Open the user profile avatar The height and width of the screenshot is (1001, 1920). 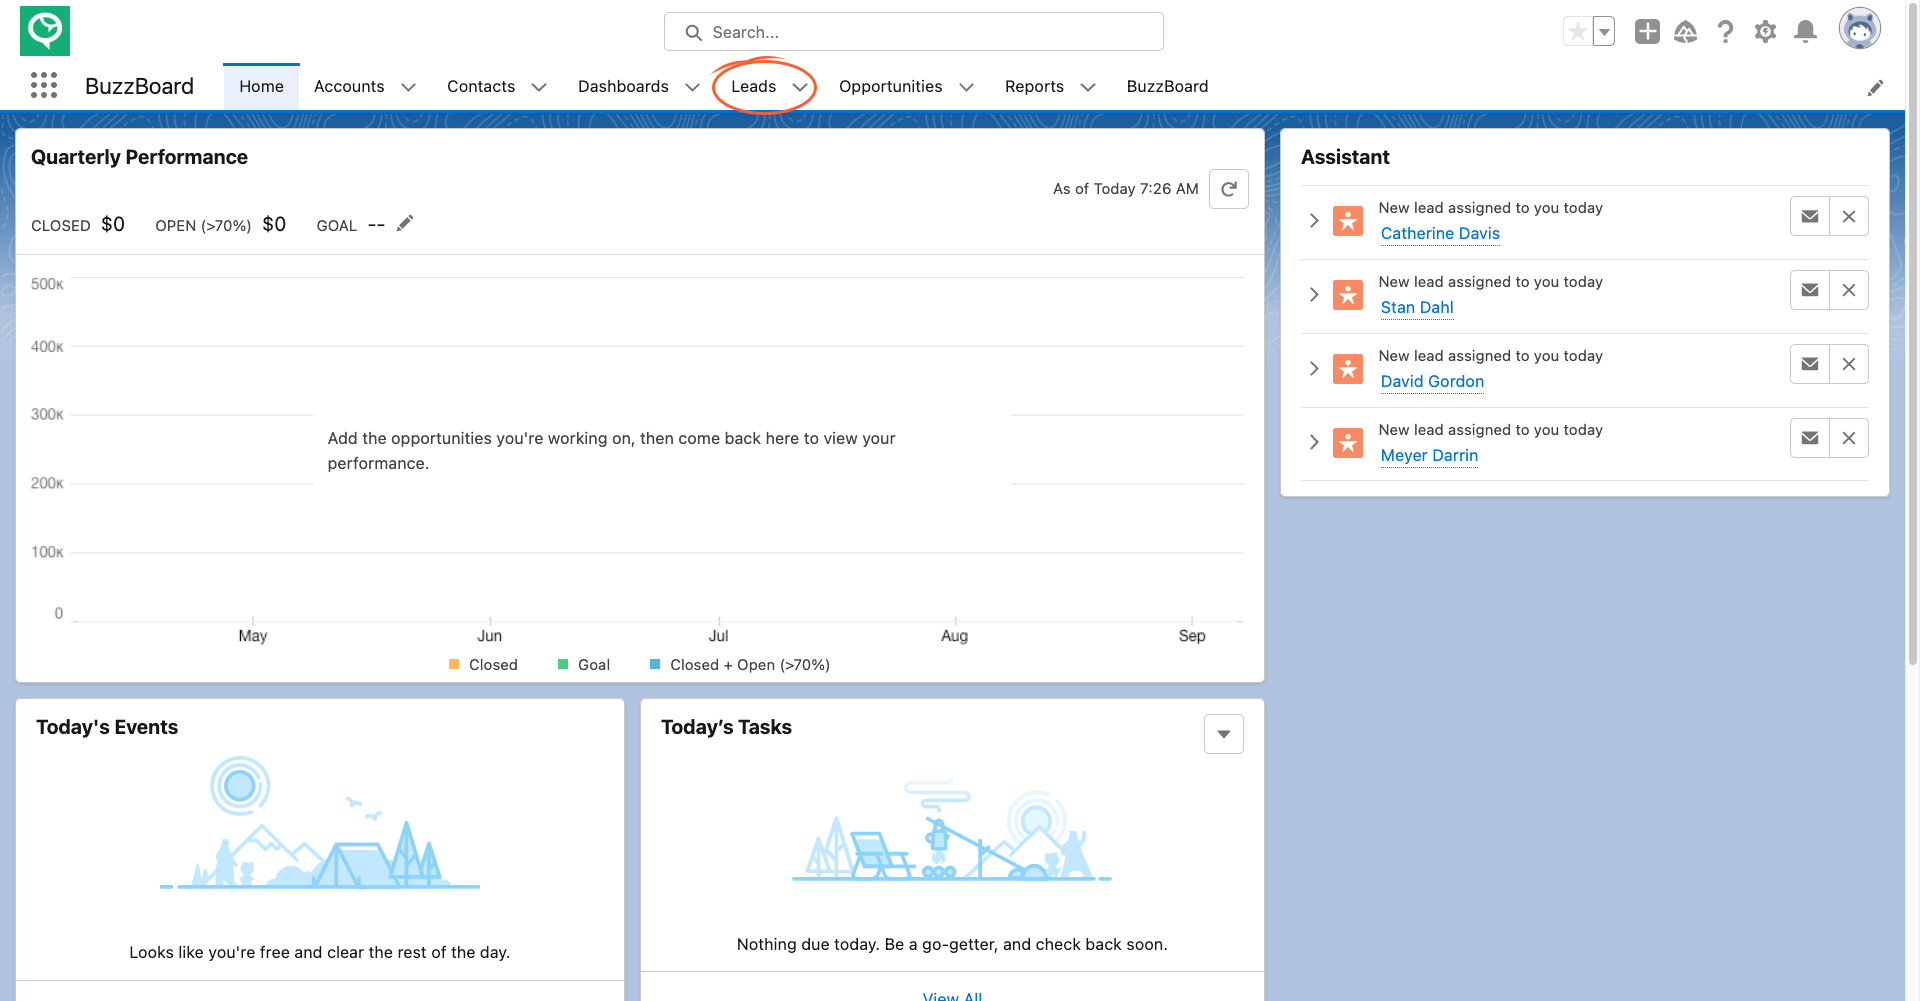coord(1860,29)
